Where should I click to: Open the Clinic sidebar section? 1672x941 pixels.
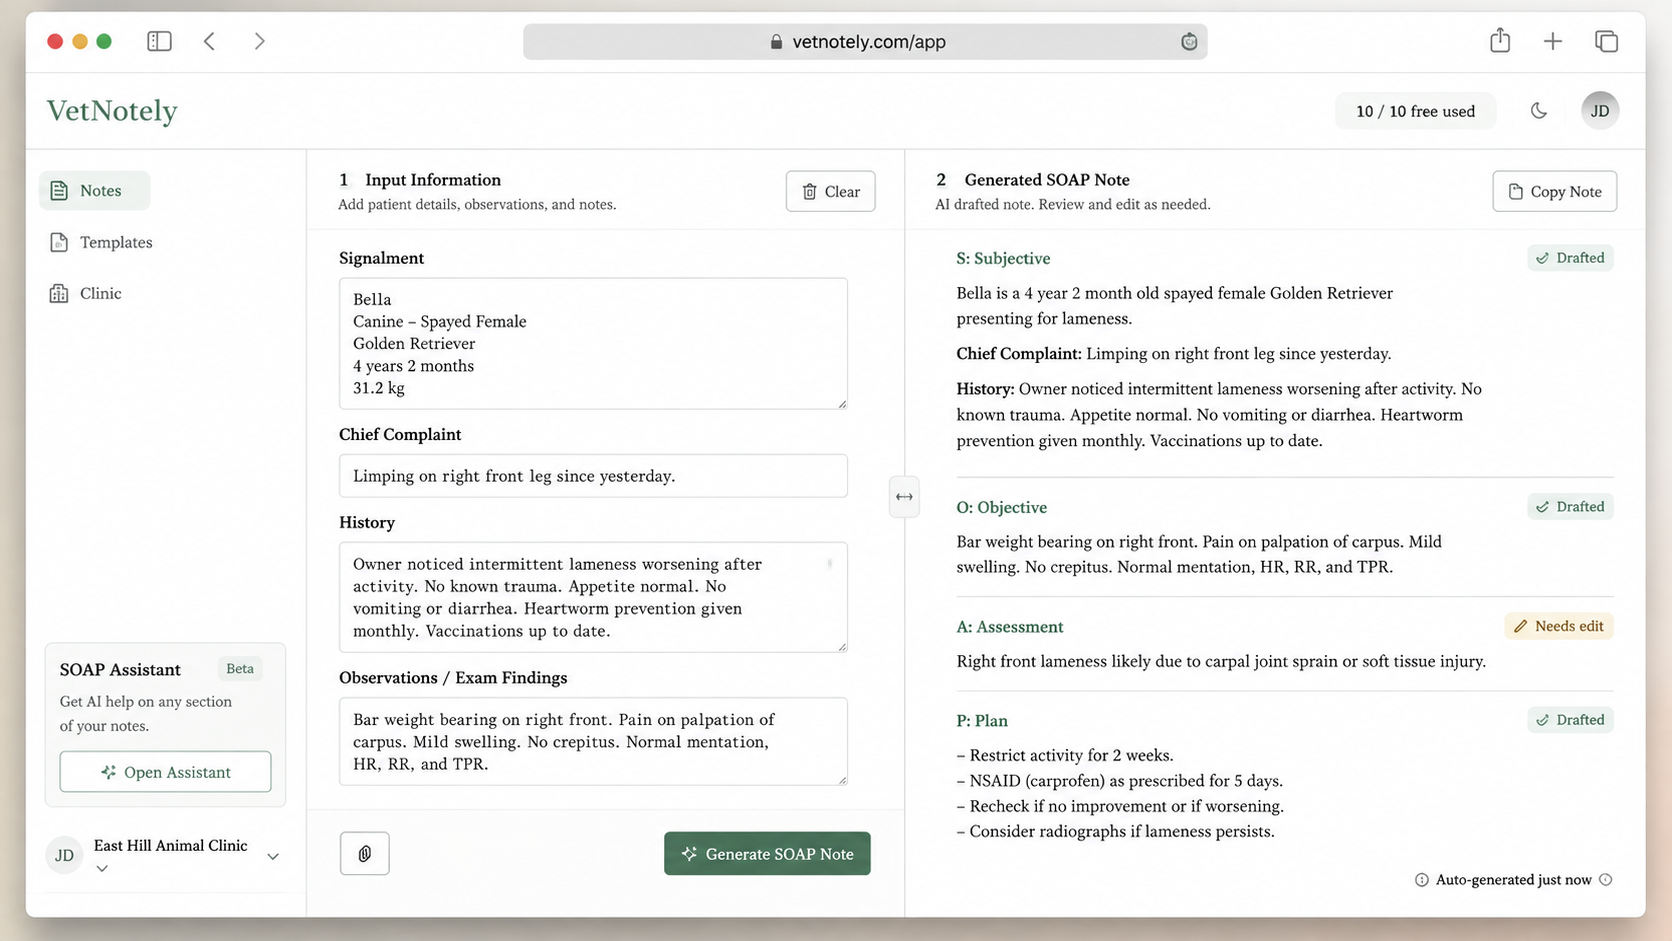tap(86, 293)
